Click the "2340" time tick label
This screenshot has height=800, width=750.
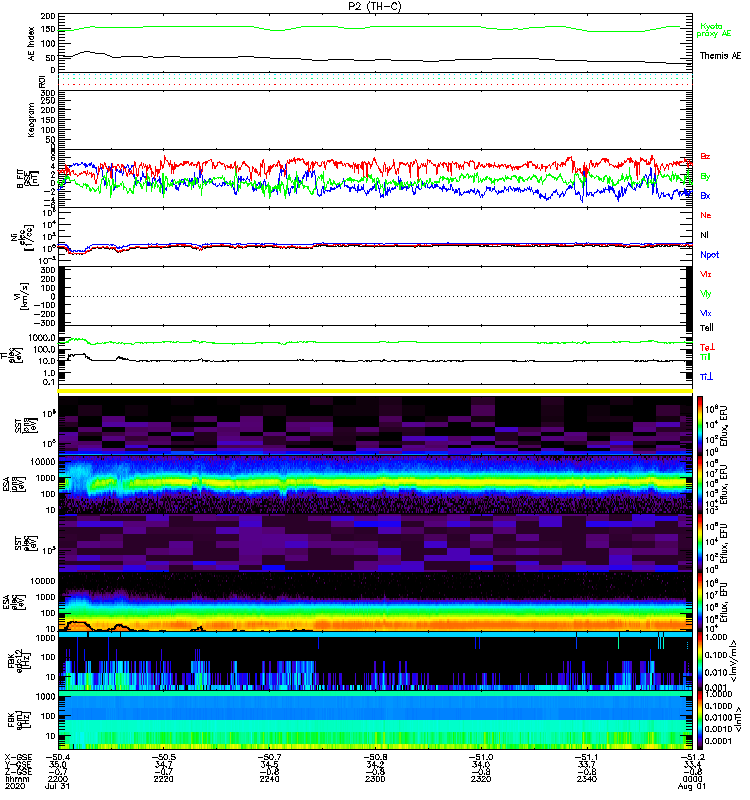(587, 779)
